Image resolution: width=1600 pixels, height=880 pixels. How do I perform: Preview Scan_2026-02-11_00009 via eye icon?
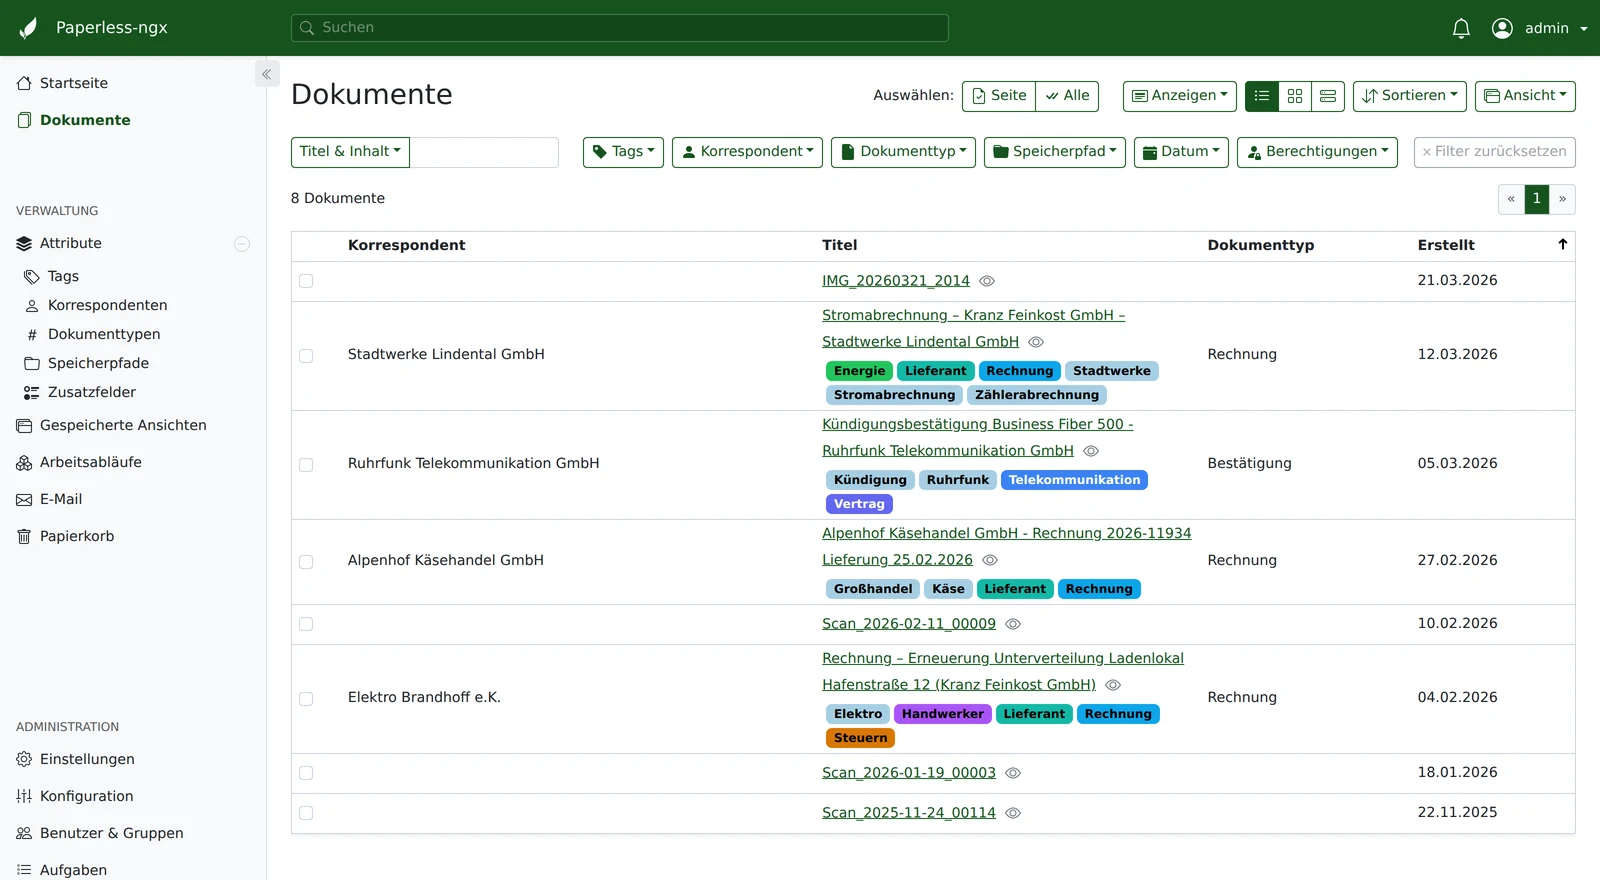(x=1013, y=624)
